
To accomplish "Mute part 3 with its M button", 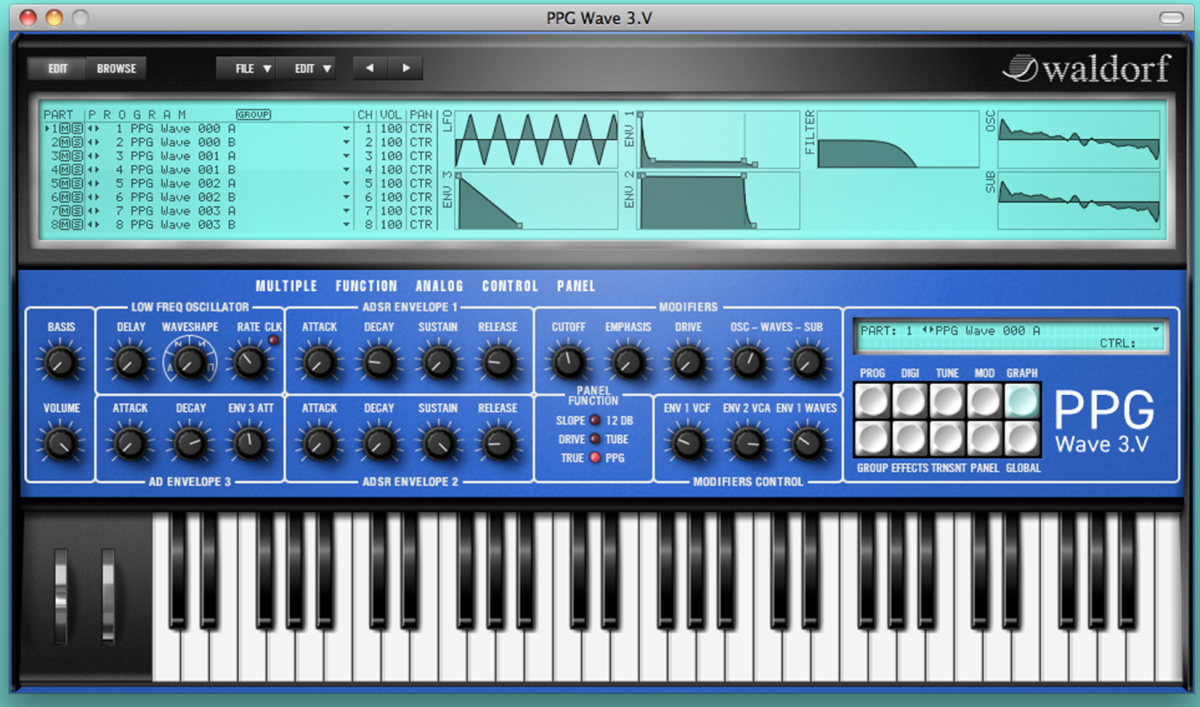I will [64, 156].
